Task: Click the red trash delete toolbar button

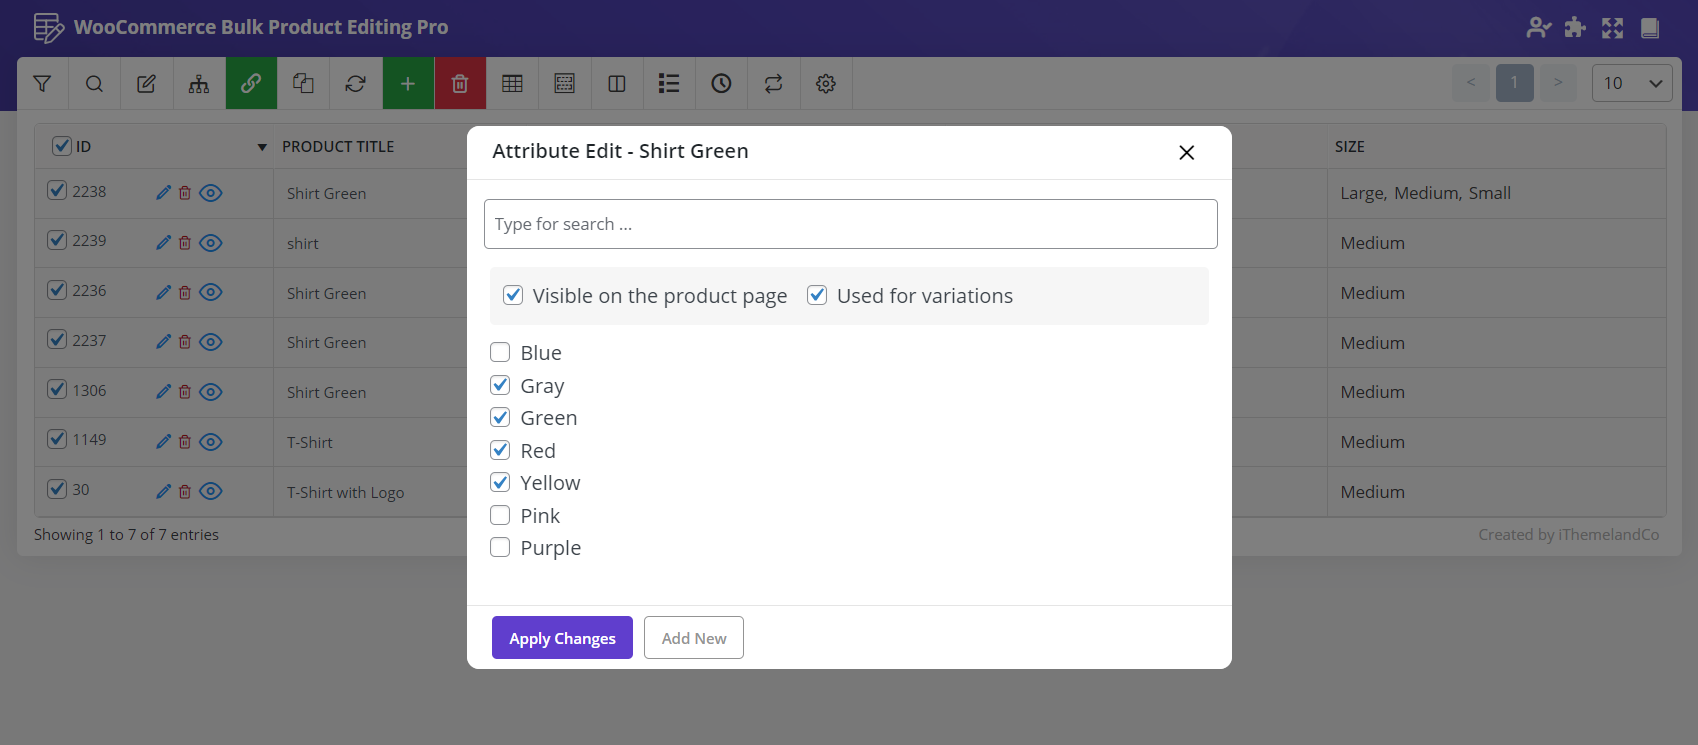Action: [x=460, y=84]
